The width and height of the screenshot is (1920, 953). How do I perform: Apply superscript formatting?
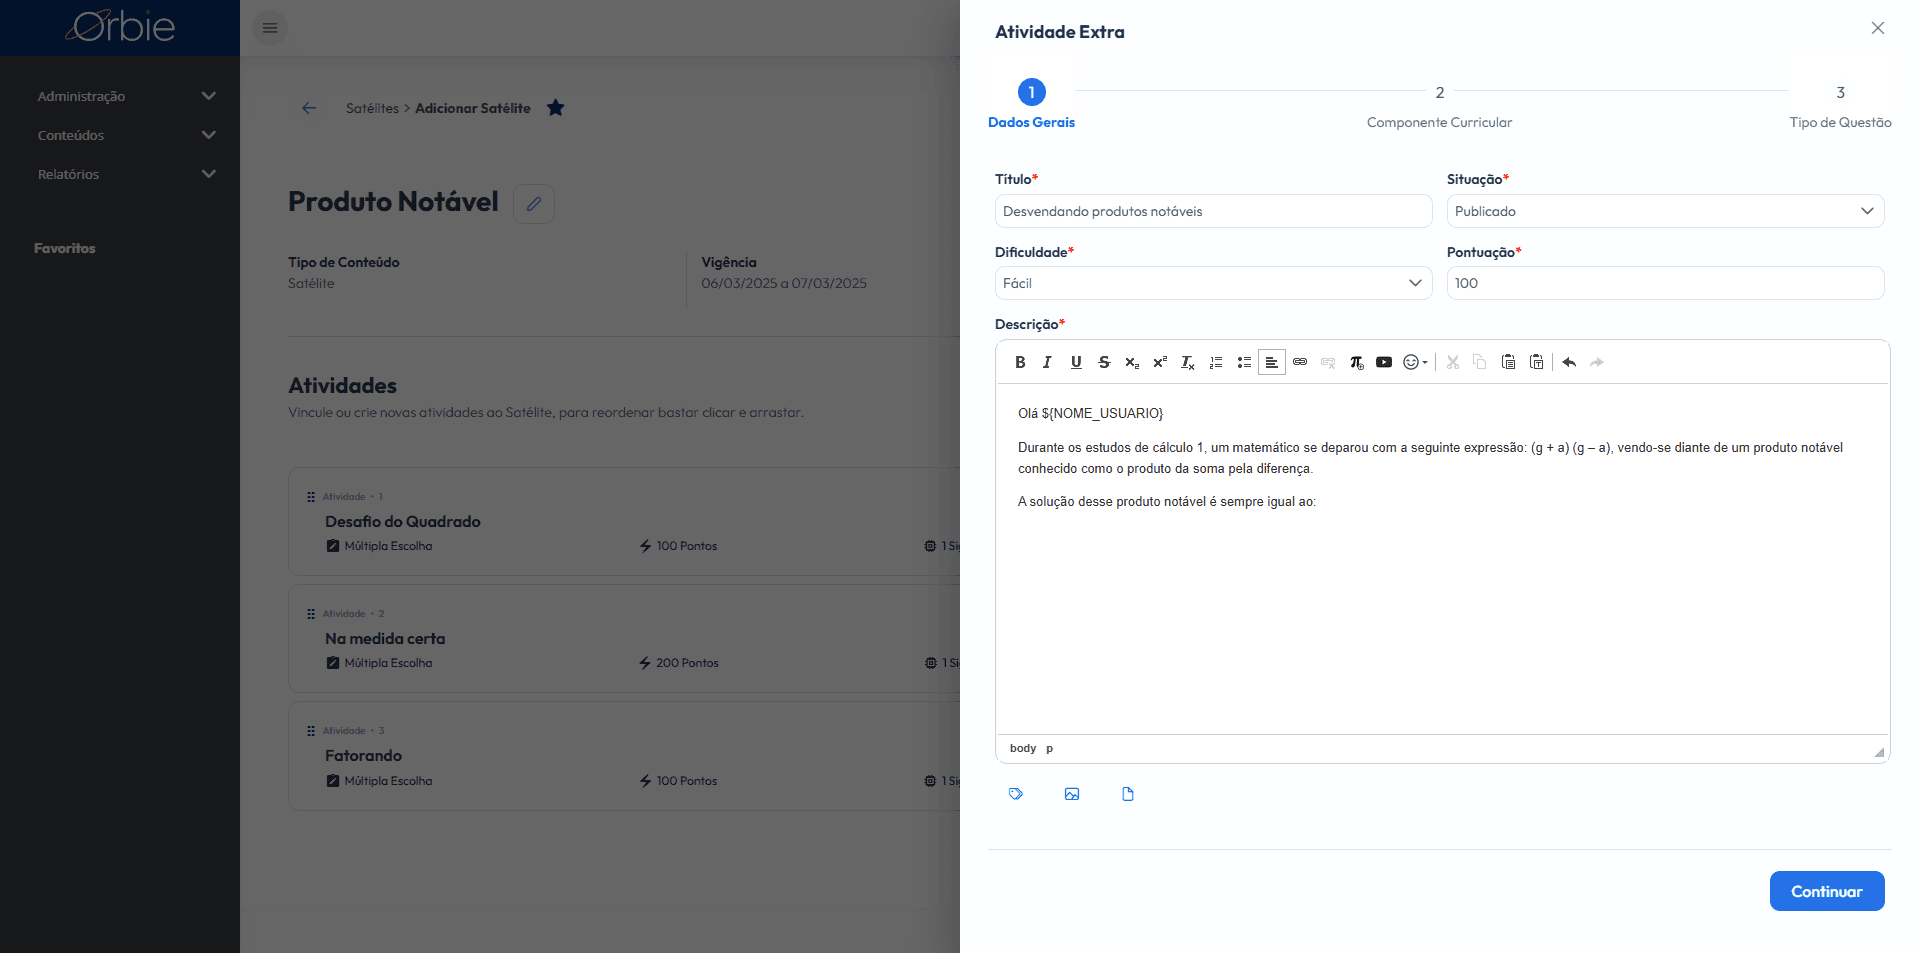pyautogui.click(x=1160, y=362)
